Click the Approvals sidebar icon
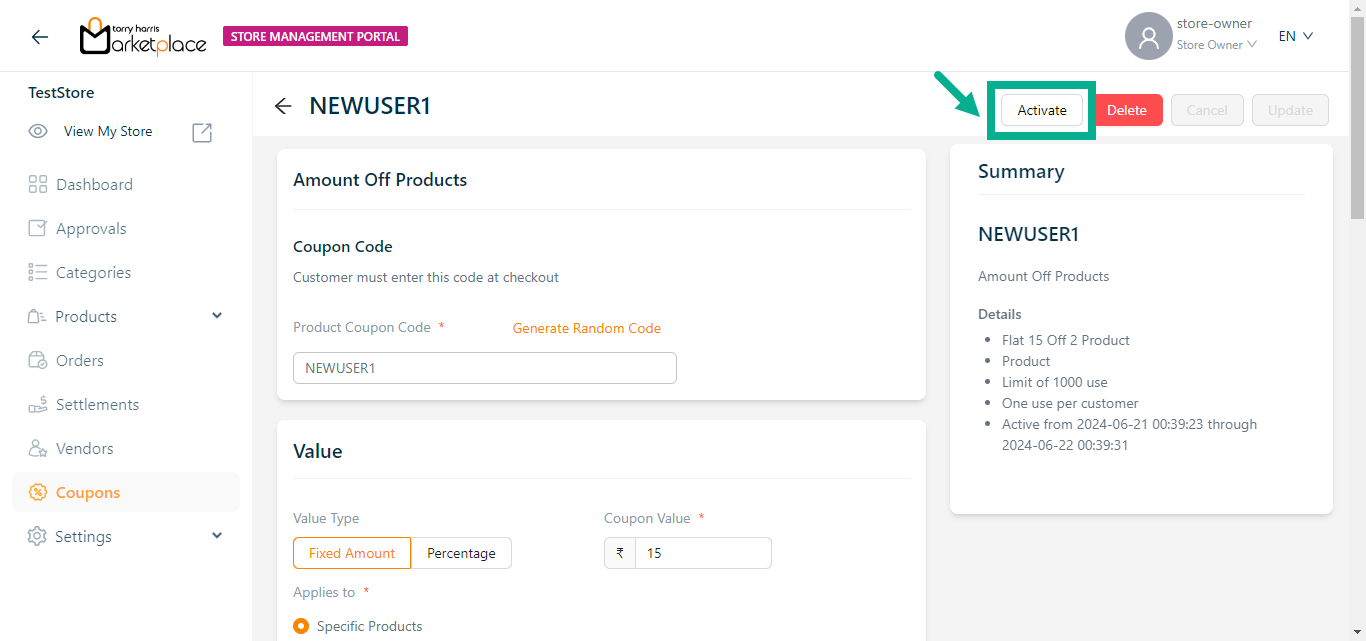The image size is (1366, 641). click(x=38, y=228)
